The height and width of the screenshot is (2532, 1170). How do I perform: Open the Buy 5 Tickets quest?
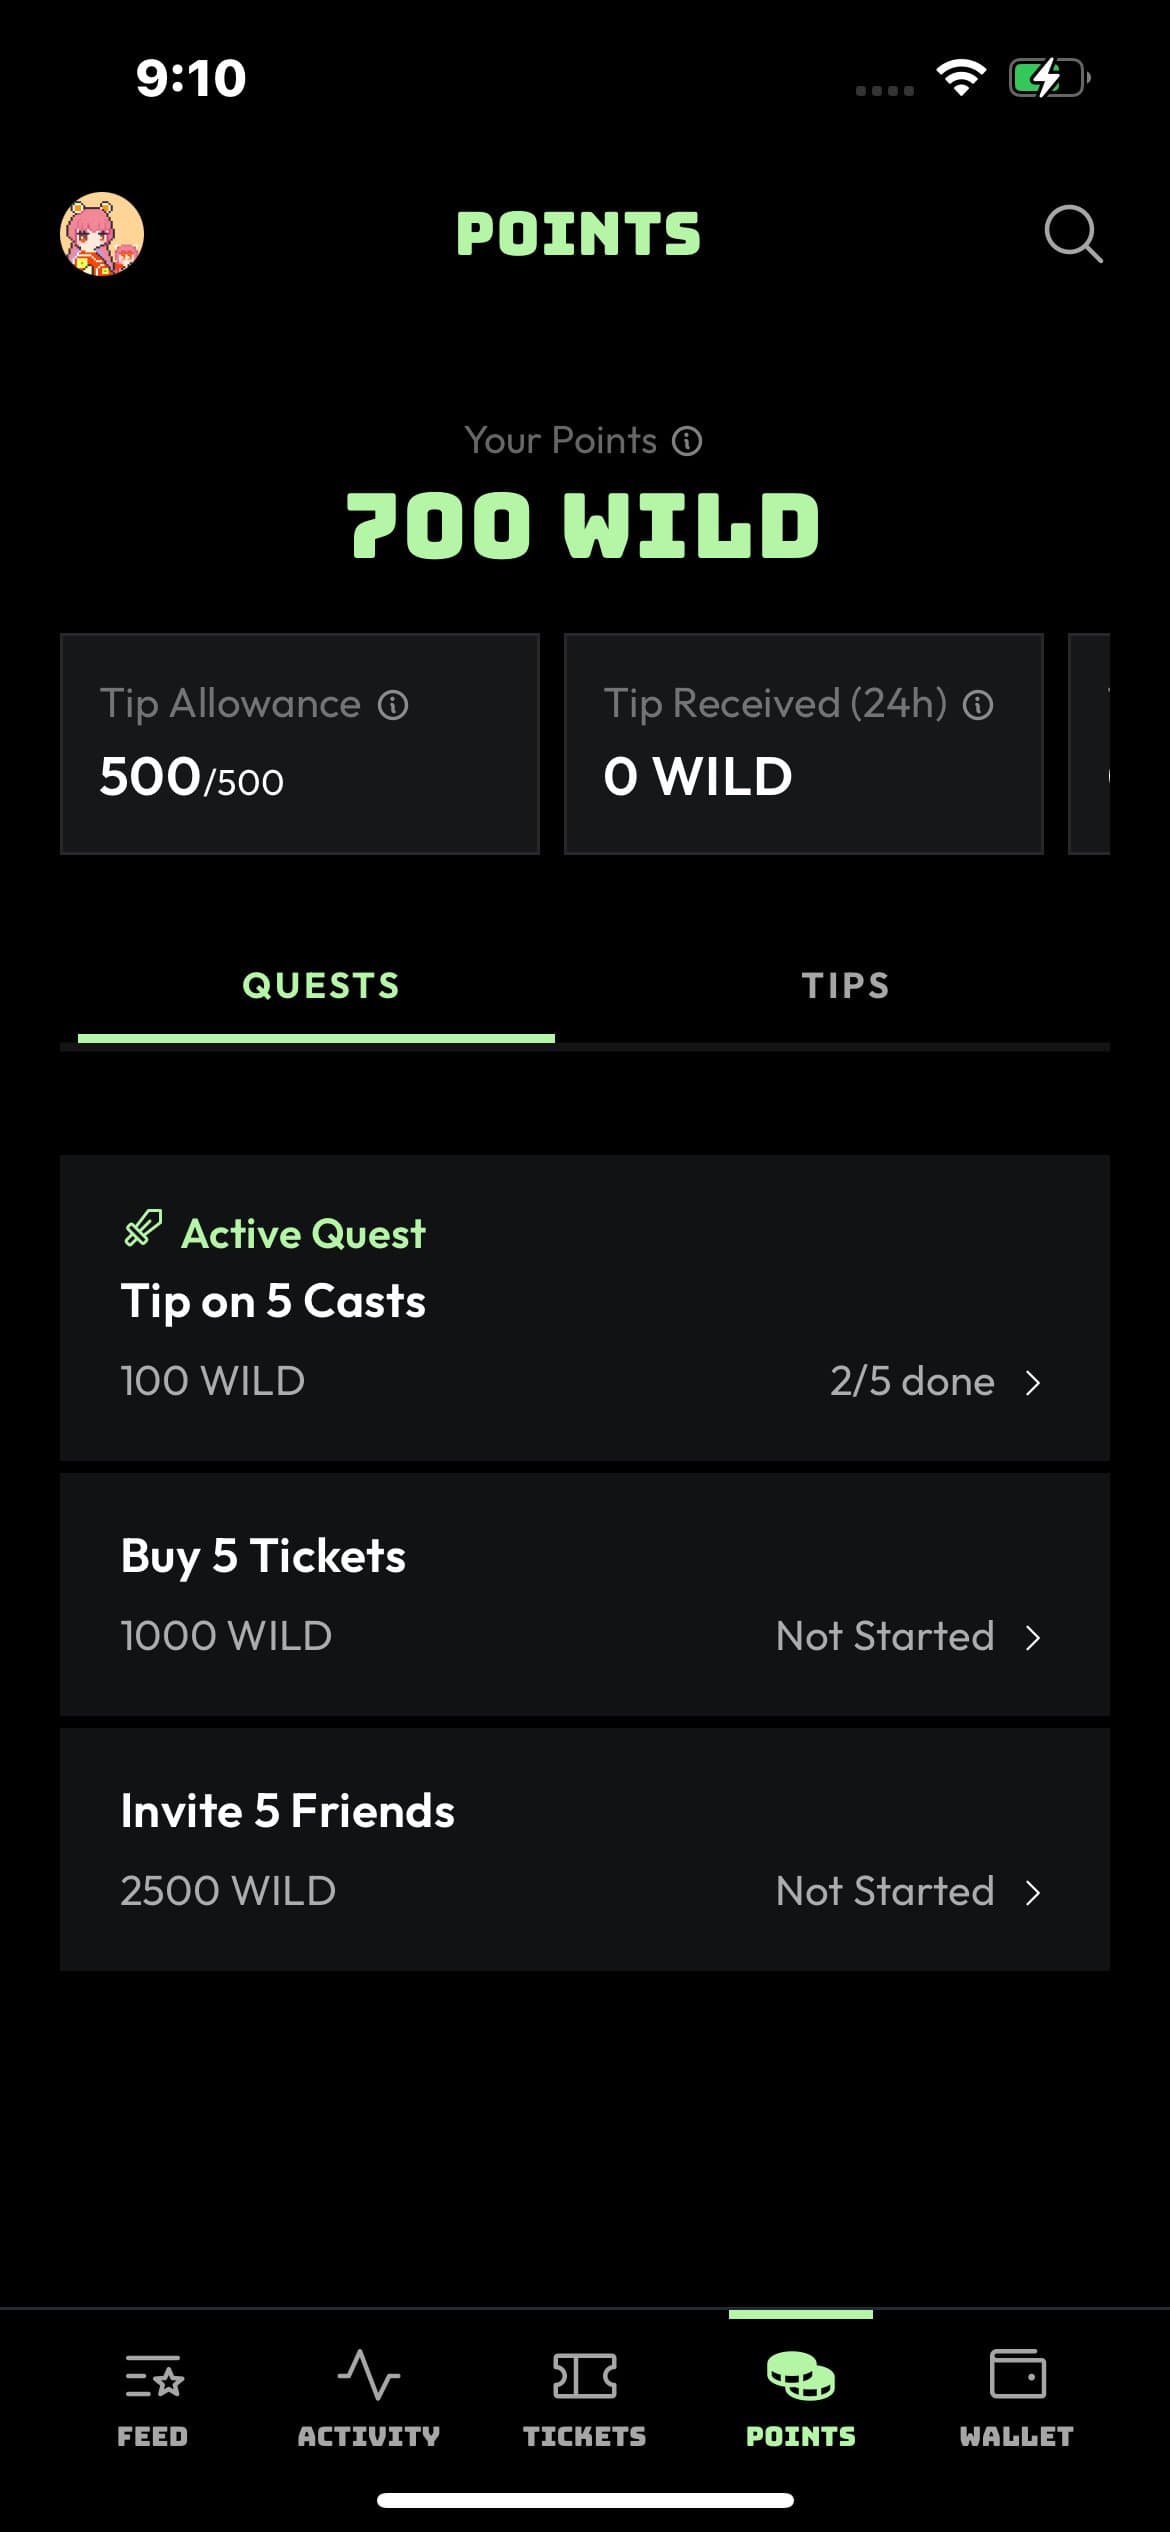(584, 1594)
